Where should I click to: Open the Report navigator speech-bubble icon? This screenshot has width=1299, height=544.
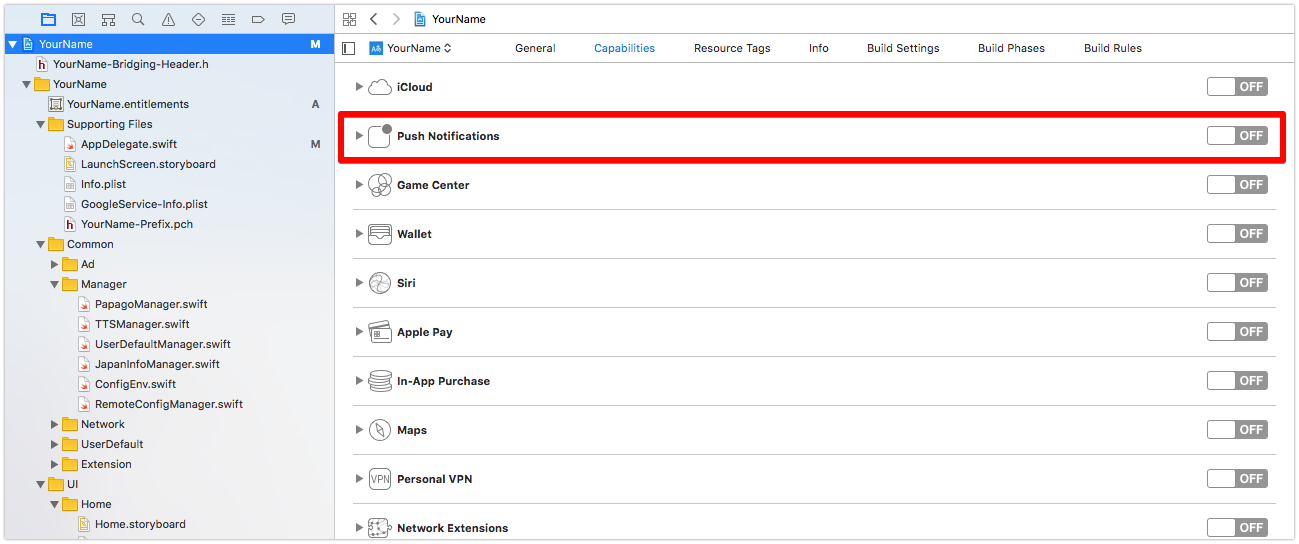click(x=288, y=19)
